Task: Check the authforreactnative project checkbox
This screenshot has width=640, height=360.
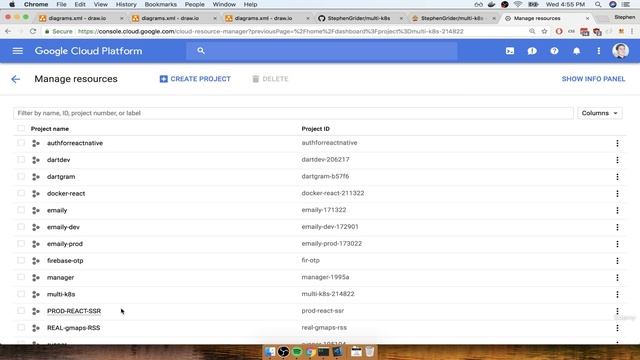Action: point(21,143)
